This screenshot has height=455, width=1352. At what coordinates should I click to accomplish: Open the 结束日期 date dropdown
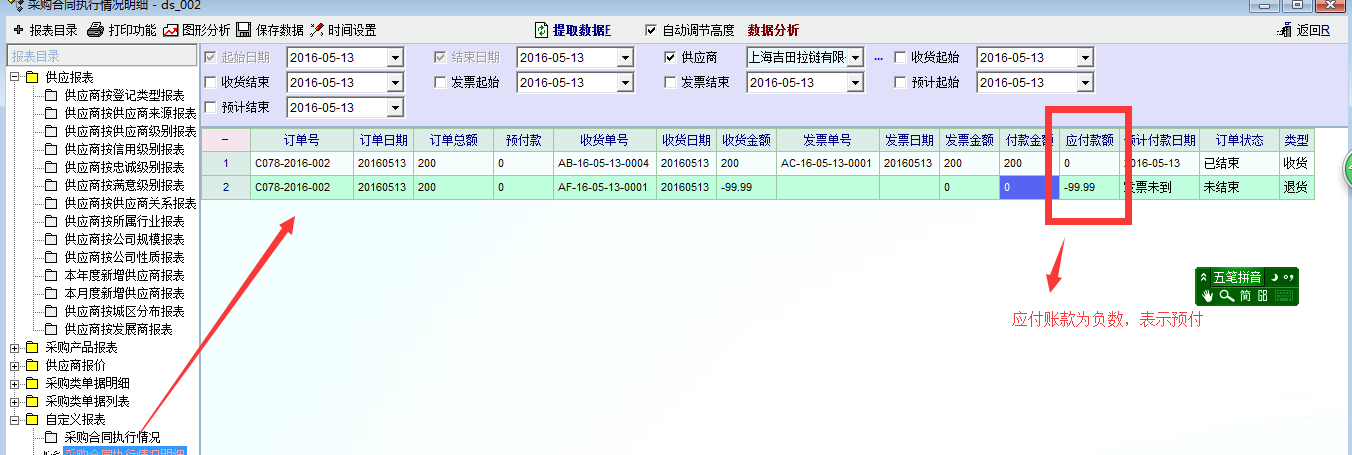pyautogui.click(x=625, y=58)
